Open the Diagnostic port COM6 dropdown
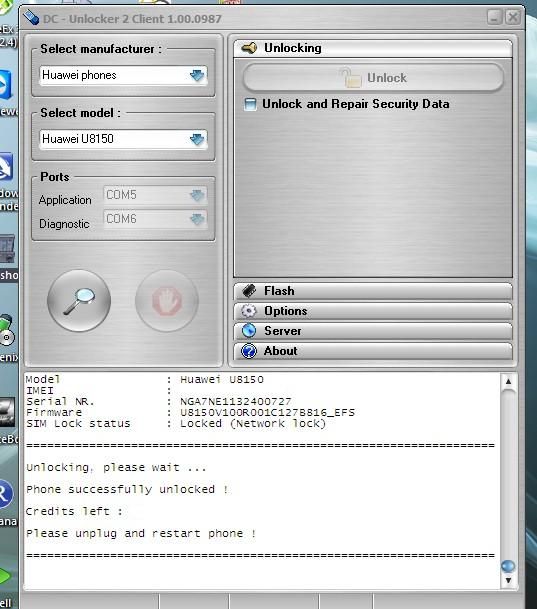Screen dimensions: 537x609 [x=155, y=219]
